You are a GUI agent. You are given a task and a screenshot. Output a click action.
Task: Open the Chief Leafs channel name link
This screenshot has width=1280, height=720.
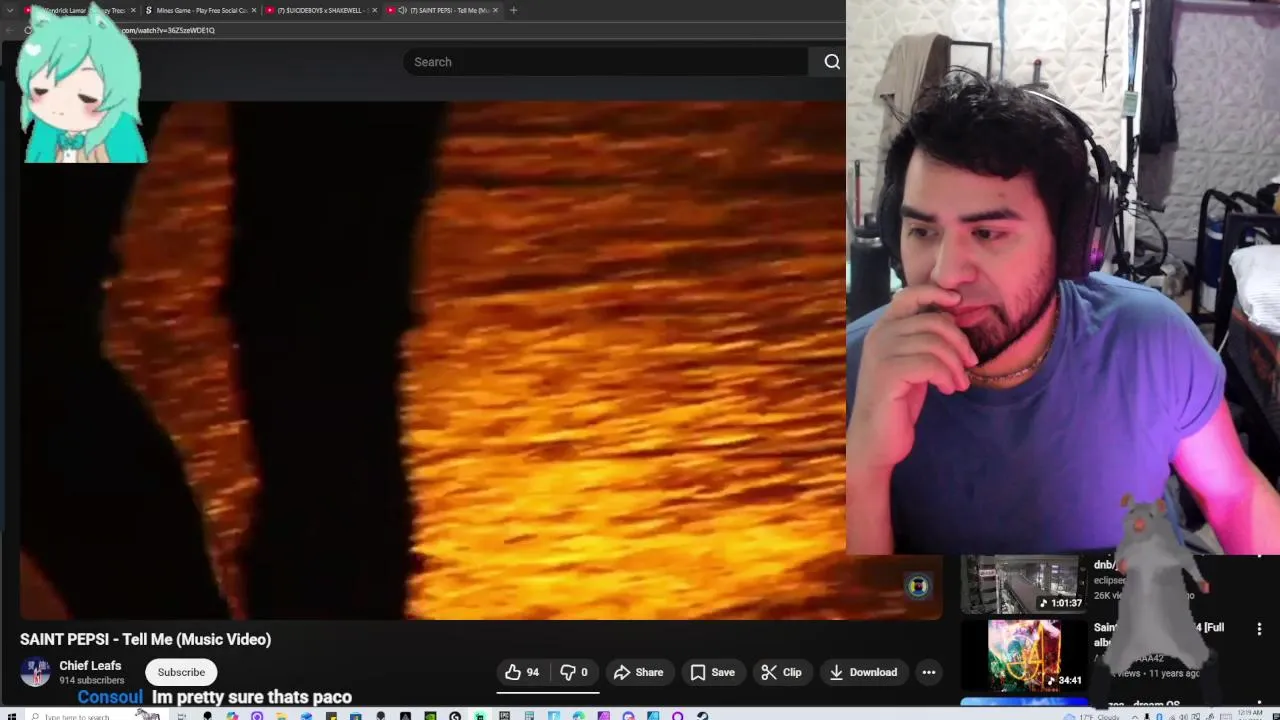(x=90, y=665)
